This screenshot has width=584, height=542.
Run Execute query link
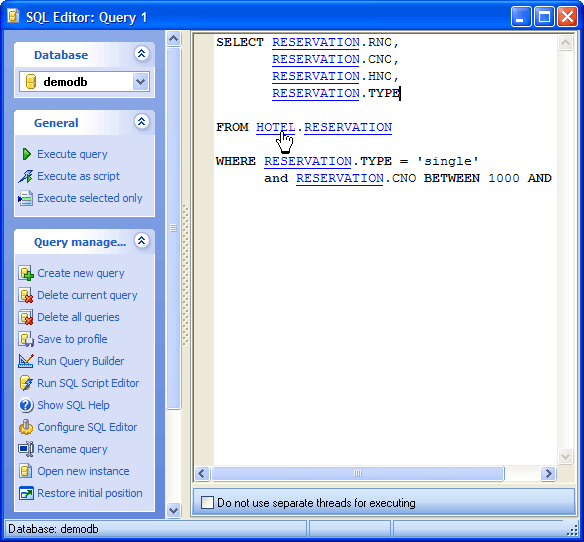(x=72, y=154)
